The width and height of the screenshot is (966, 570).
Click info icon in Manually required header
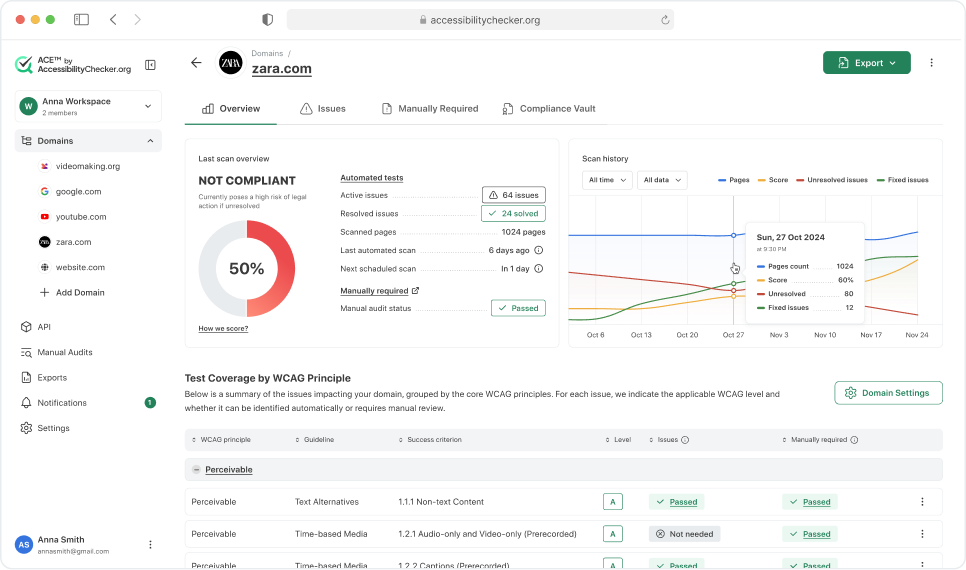tap(854, 440)
